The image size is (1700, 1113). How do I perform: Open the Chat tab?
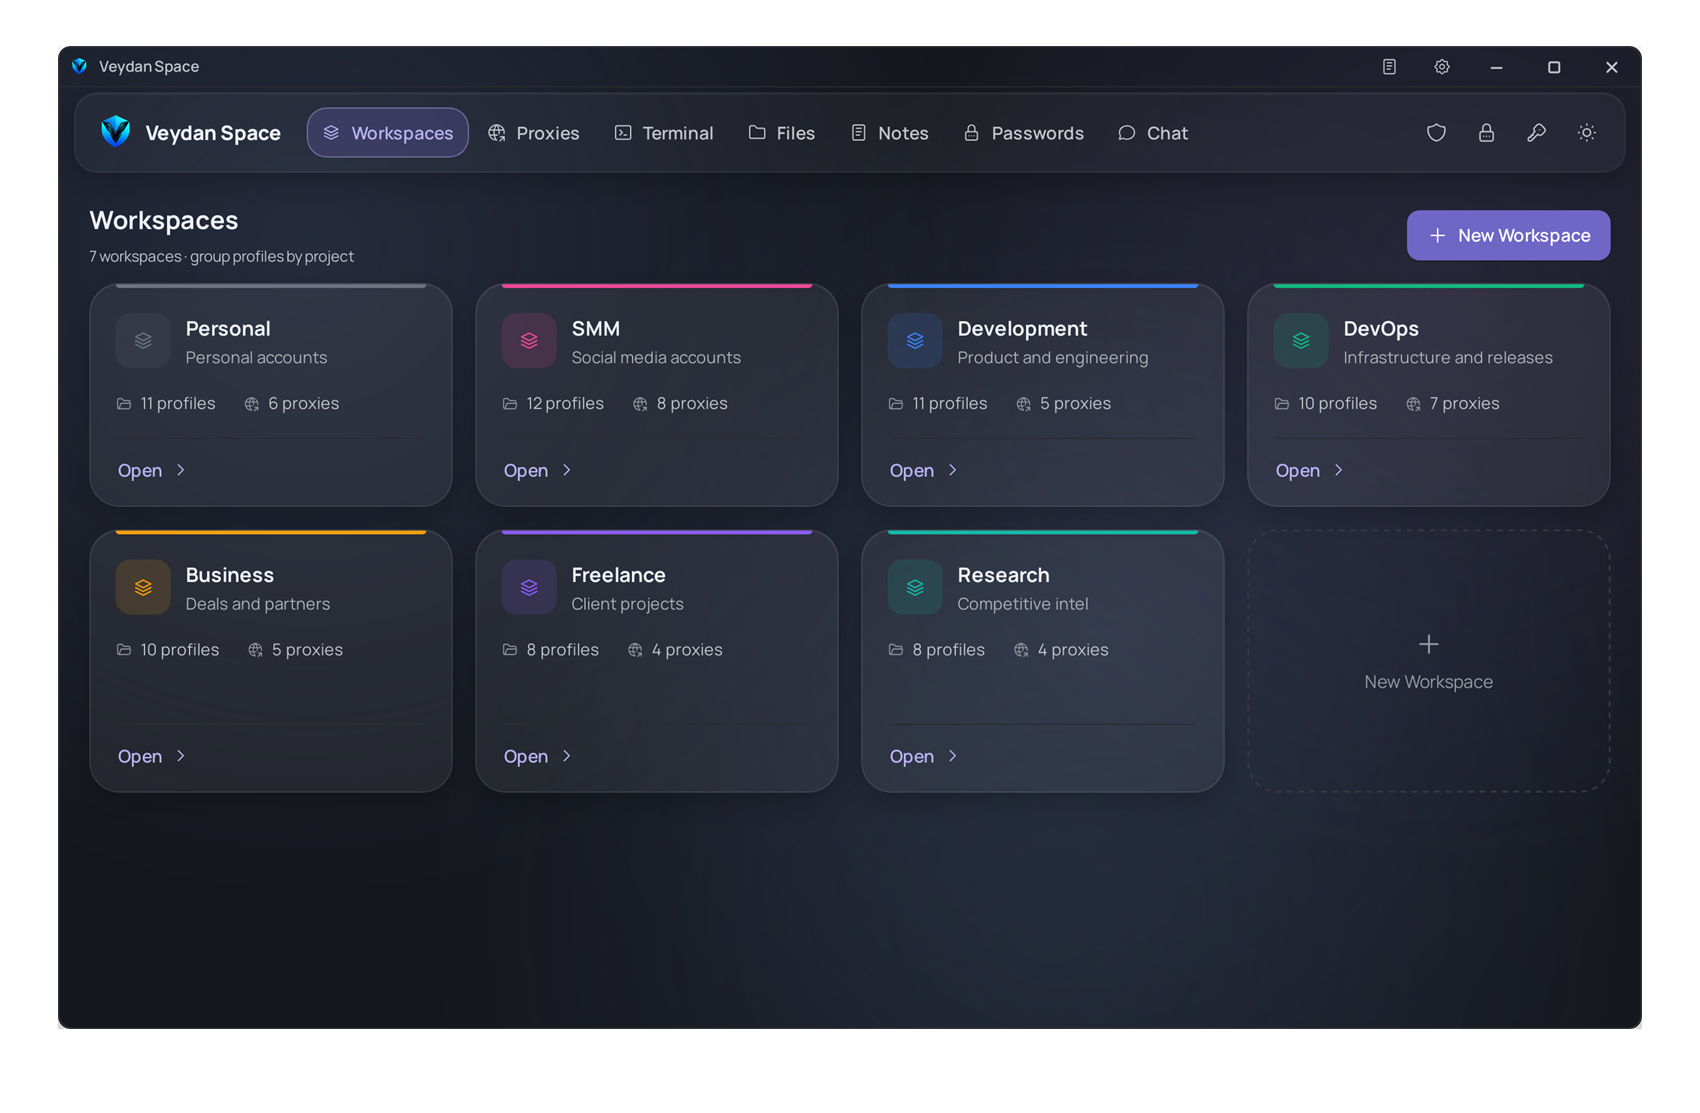(1153, 133)
